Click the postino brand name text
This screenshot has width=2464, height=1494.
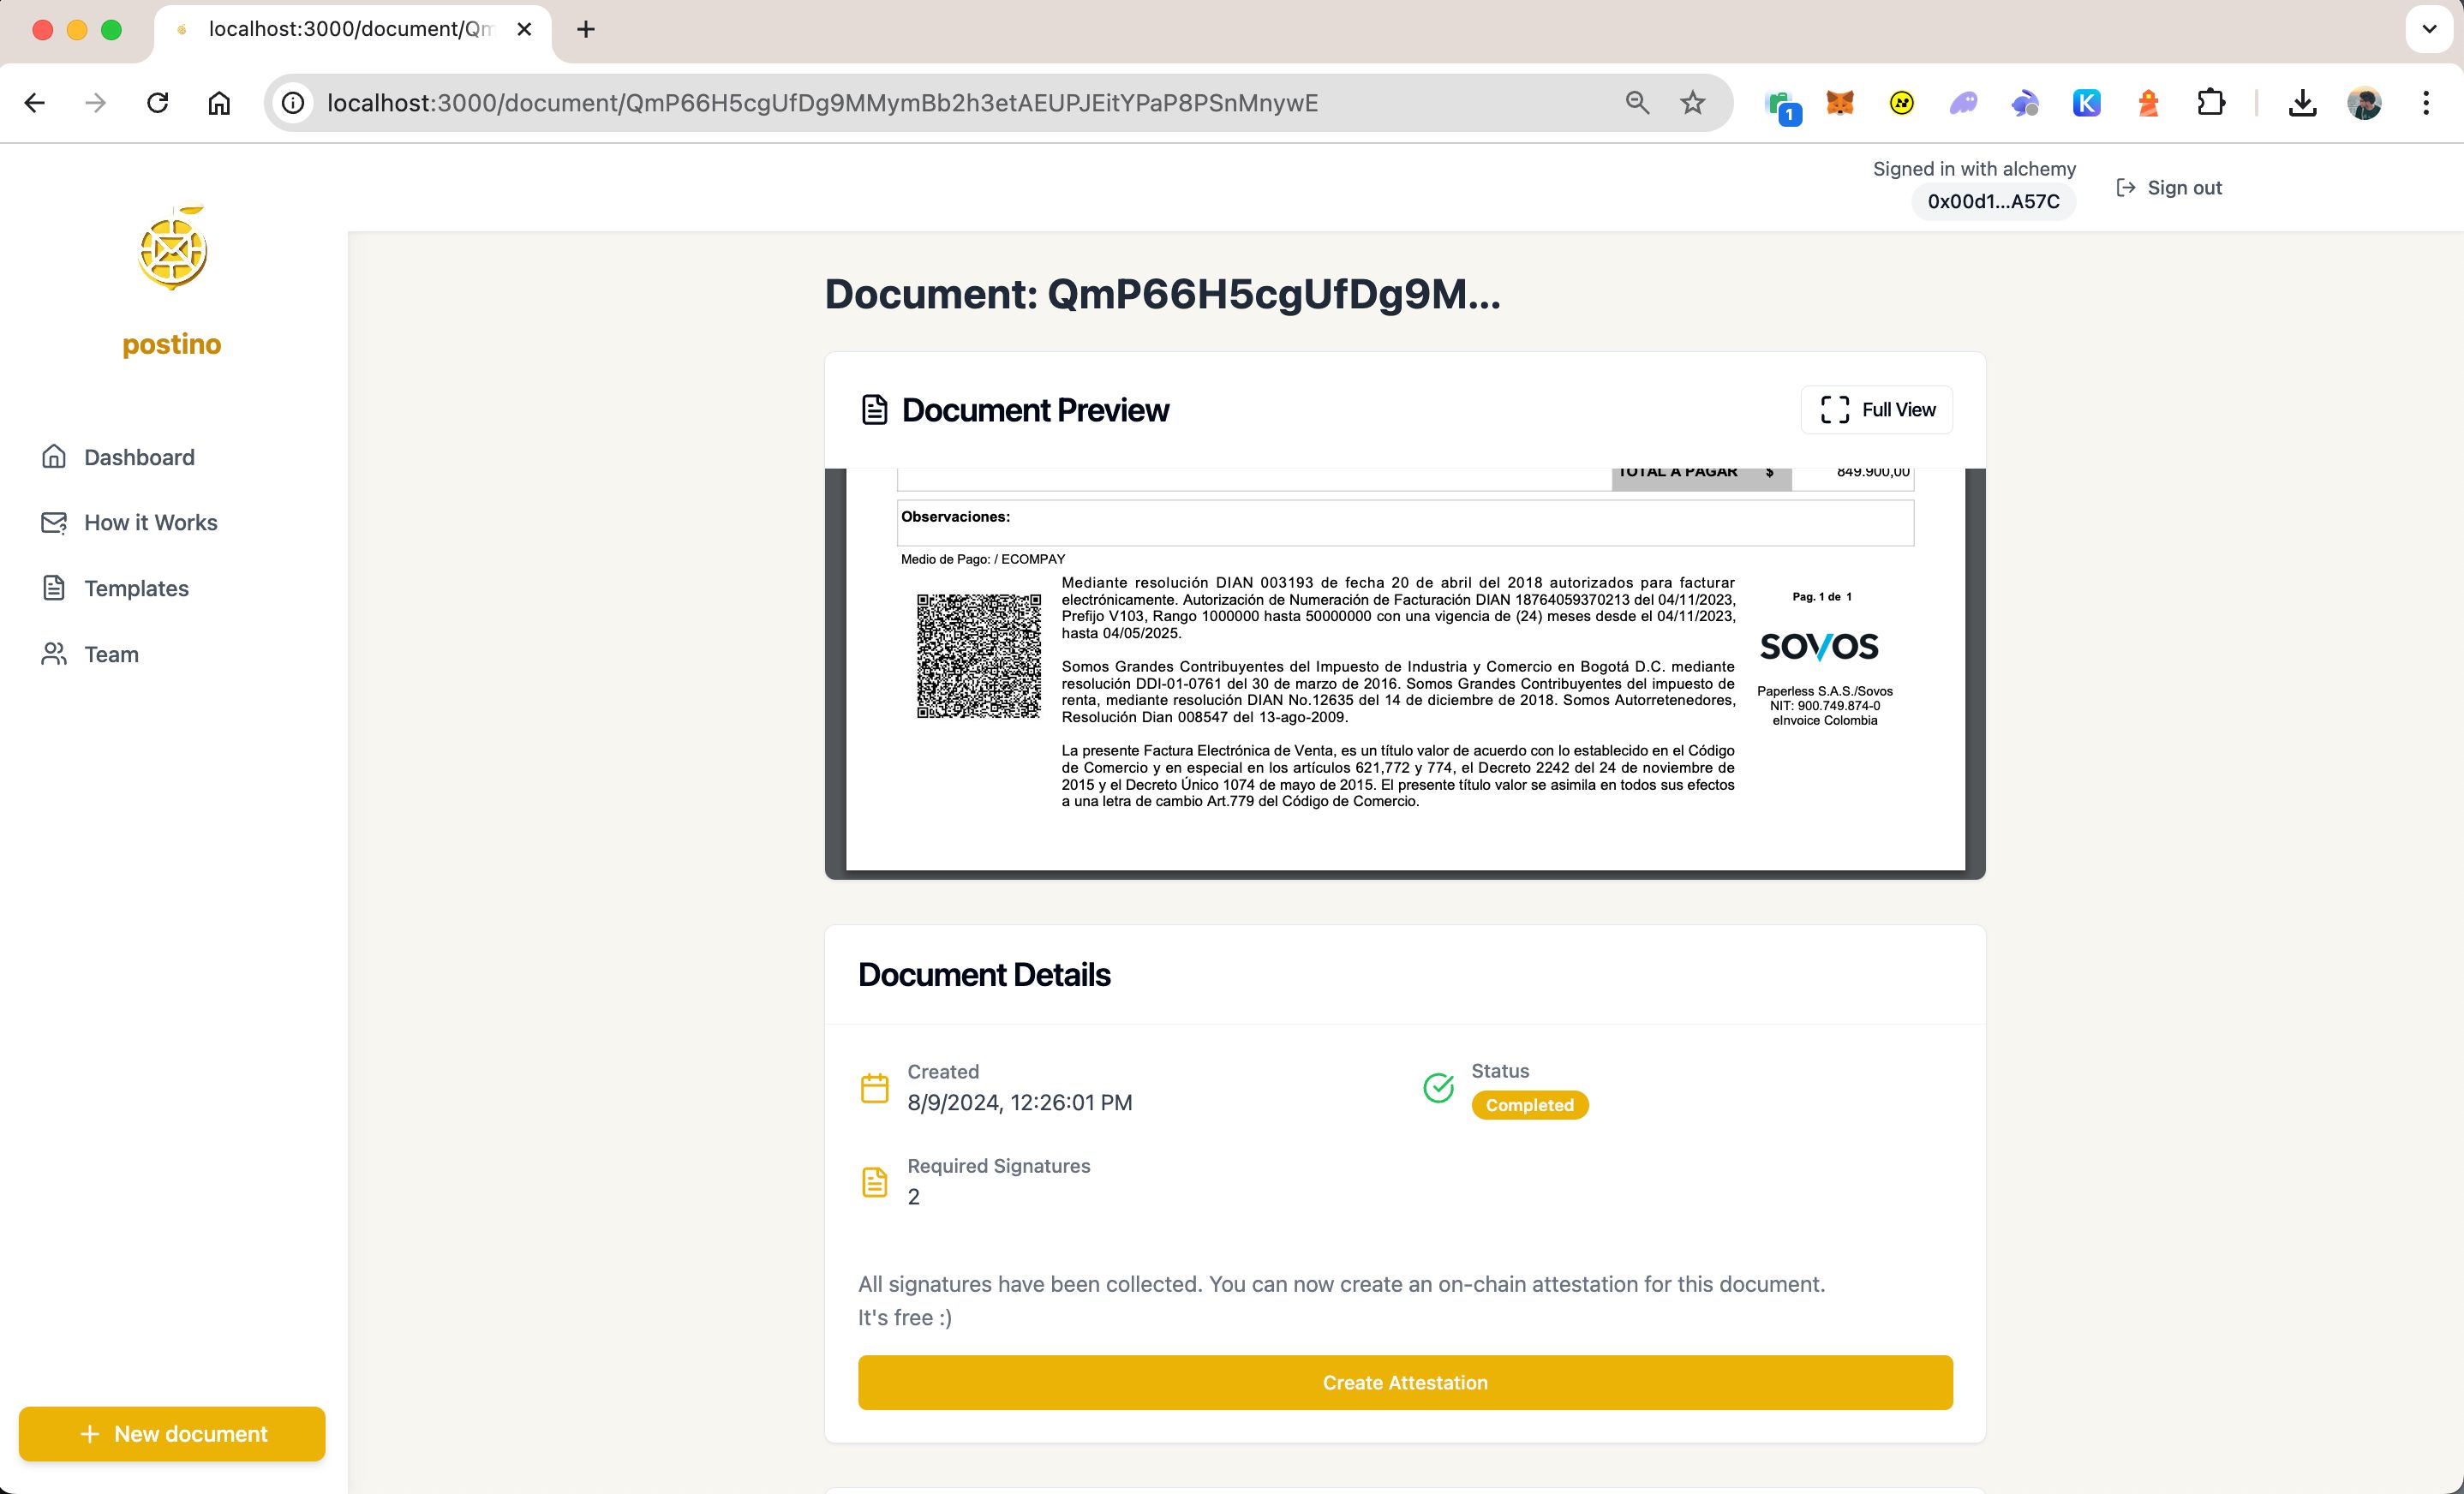click(172, 344)
